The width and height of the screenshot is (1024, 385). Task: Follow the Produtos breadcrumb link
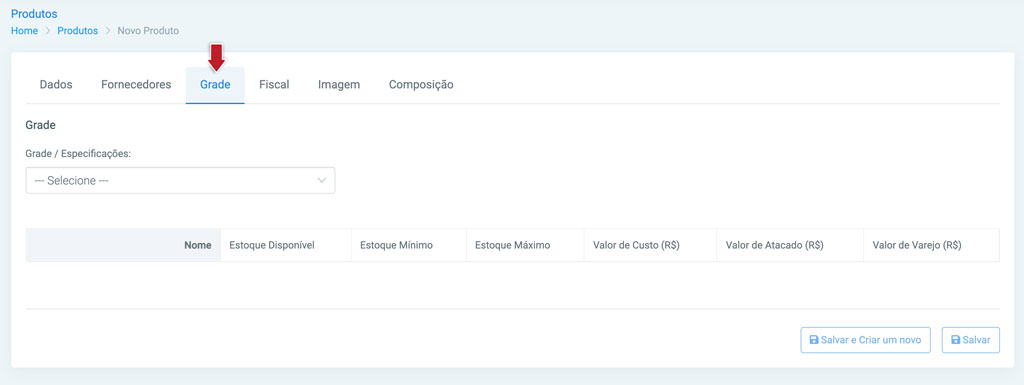coord(78,31)
